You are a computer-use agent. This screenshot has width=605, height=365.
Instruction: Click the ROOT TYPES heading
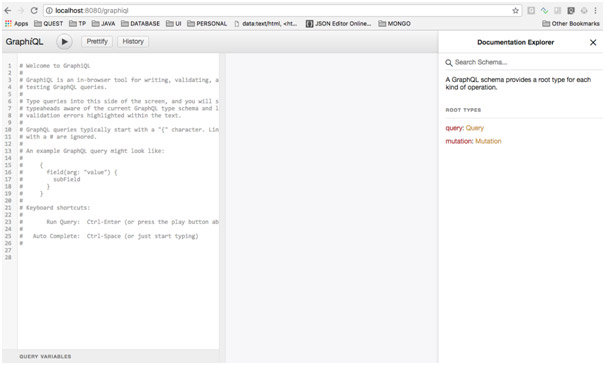tap(463, 110)
